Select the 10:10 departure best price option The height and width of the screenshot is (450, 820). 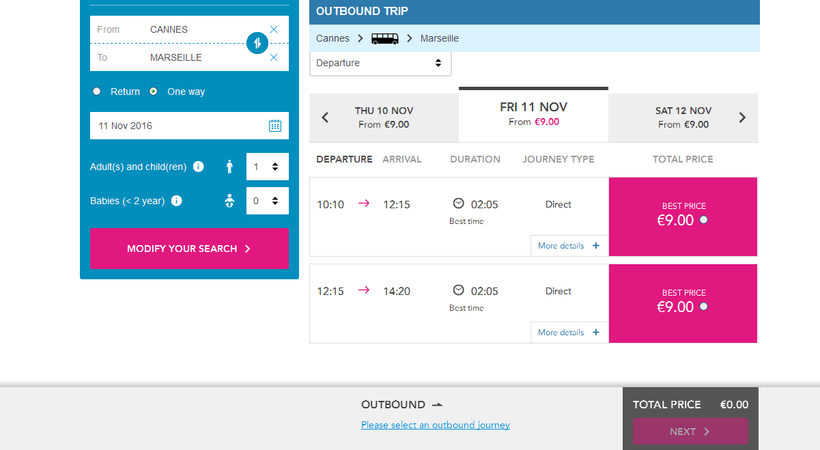point(703,220)
